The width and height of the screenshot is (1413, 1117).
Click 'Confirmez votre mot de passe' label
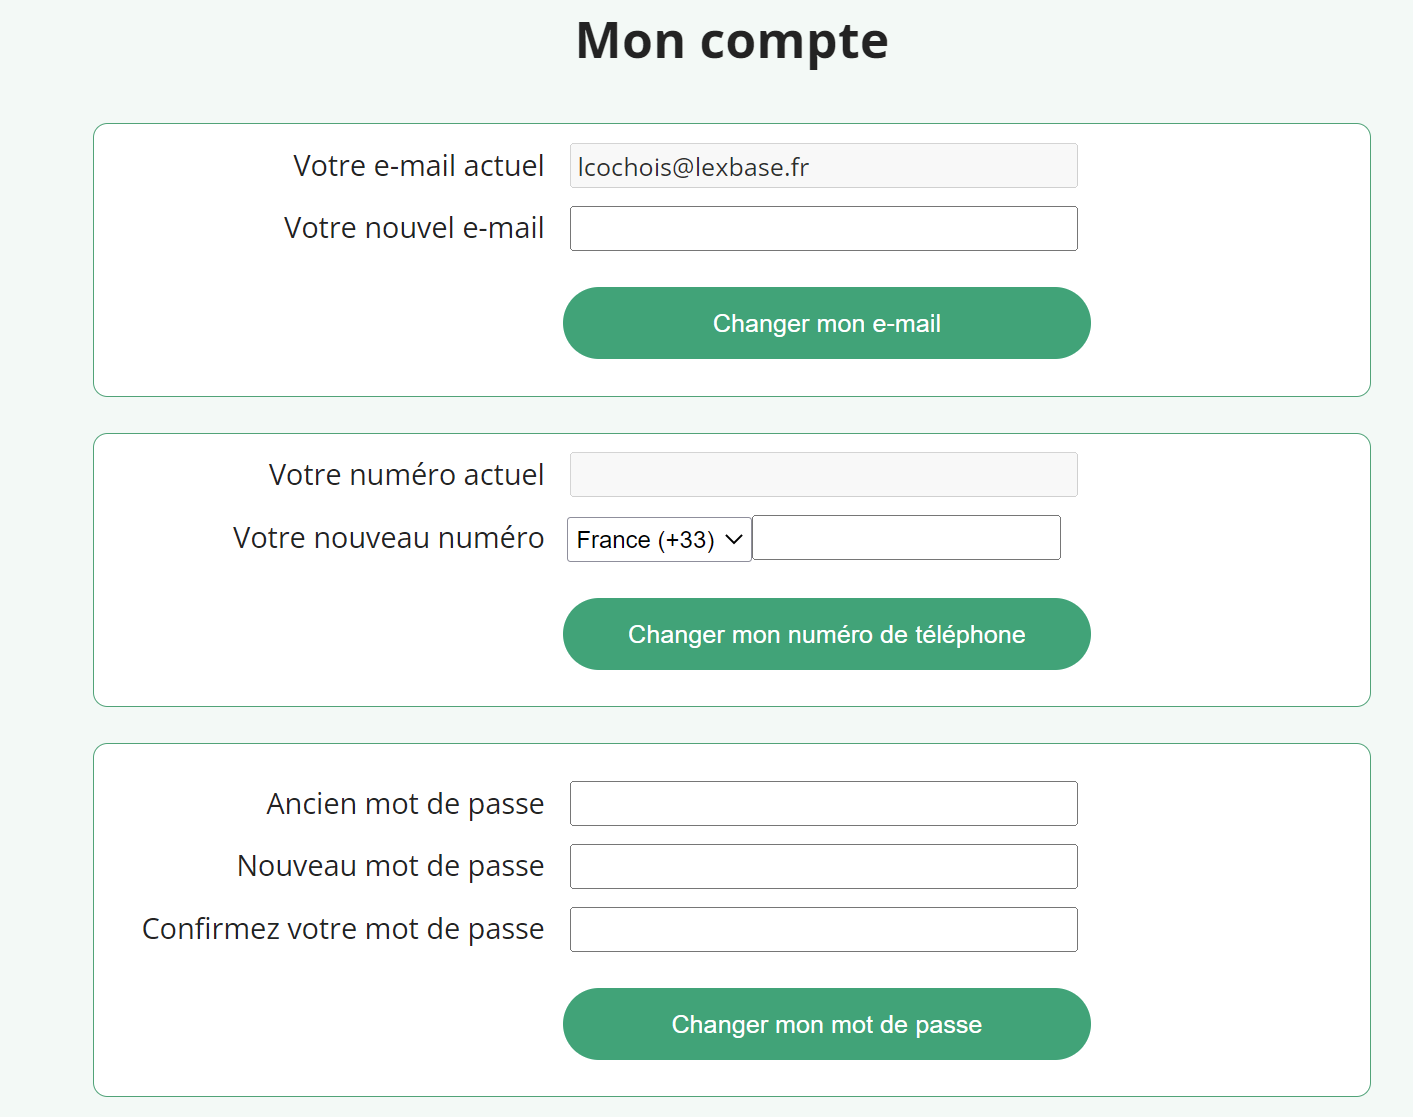(x=343, y=929)
